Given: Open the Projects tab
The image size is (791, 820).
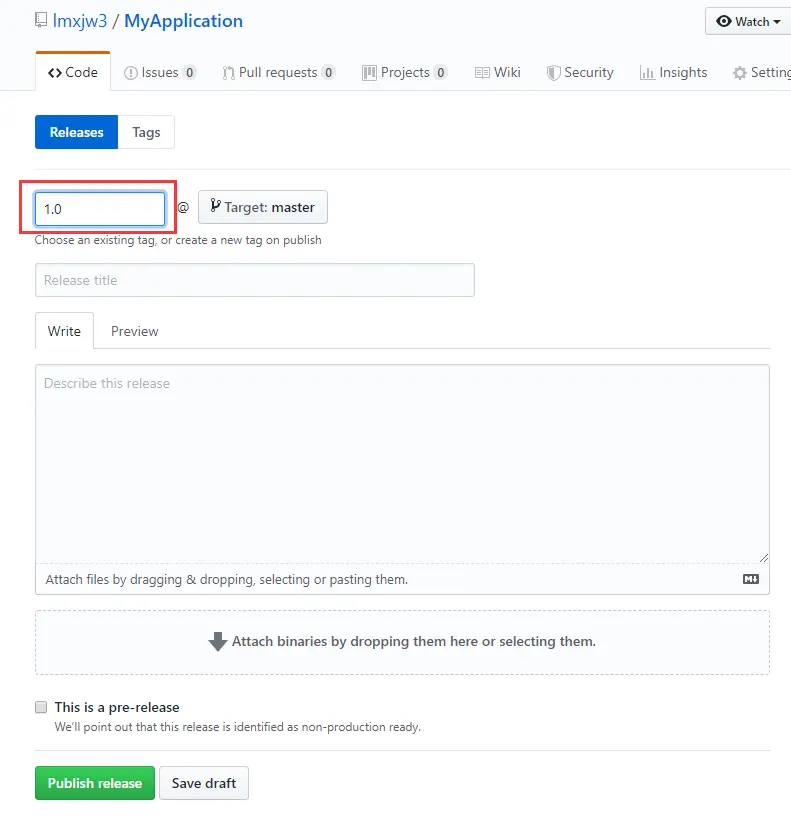Looking at the screenshot, I should (x=405, y=72).
